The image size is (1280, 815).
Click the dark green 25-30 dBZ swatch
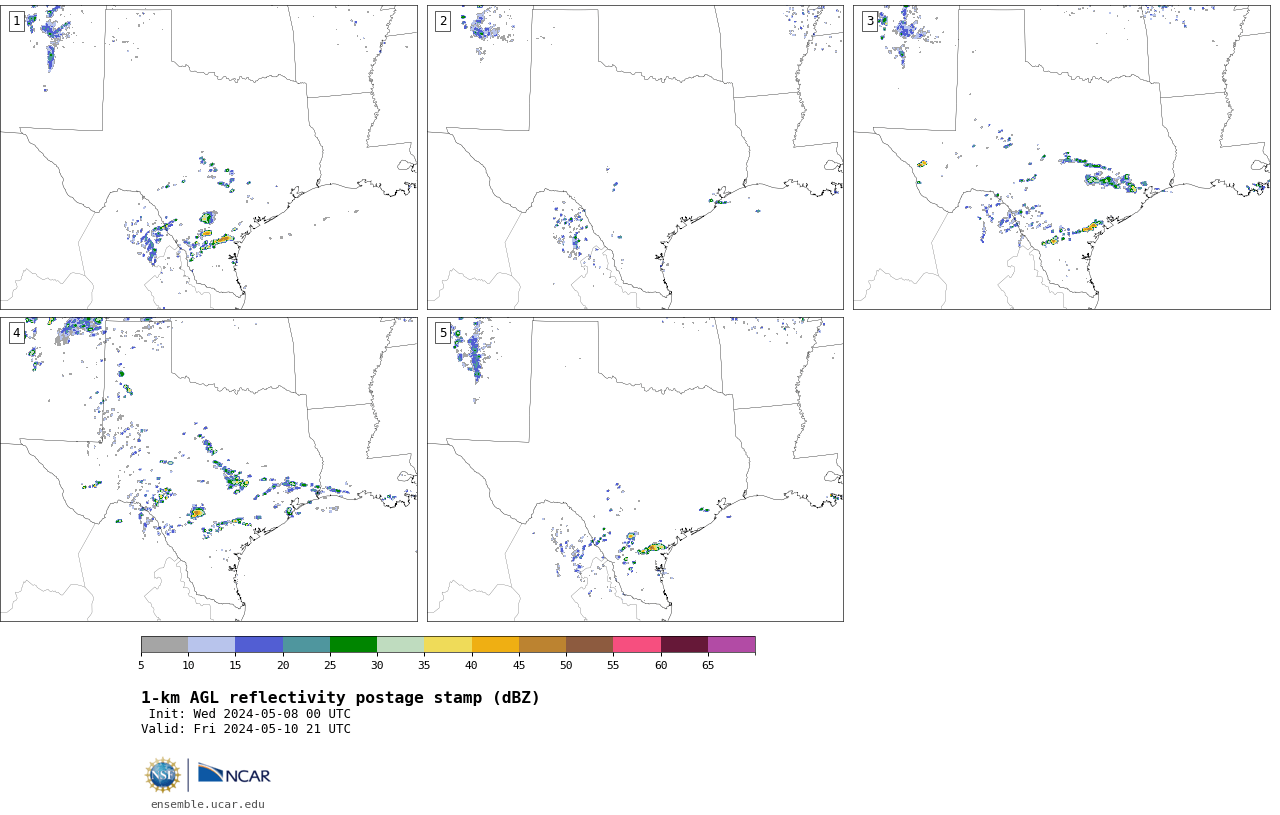pos(353,645)
